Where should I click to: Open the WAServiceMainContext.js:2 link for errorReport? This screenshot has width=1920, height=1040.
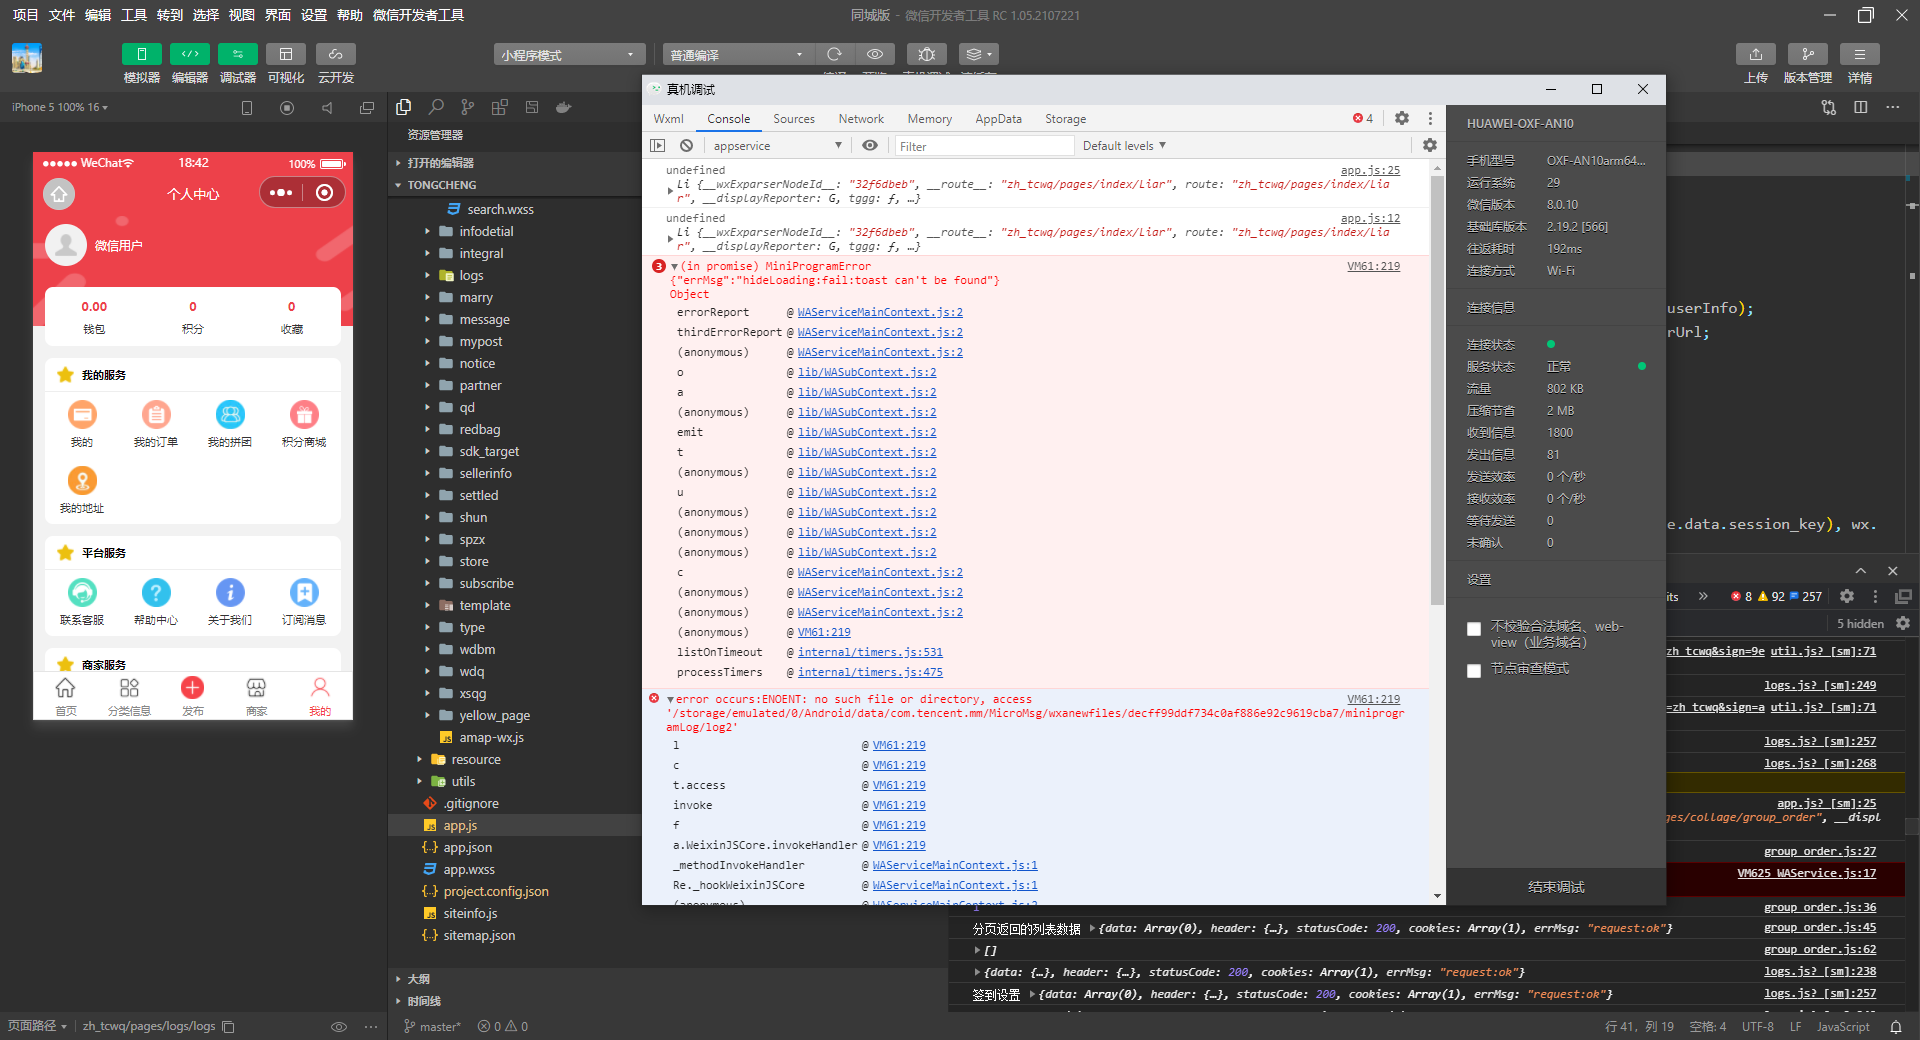pyautogui.click(x=880, y=312)
